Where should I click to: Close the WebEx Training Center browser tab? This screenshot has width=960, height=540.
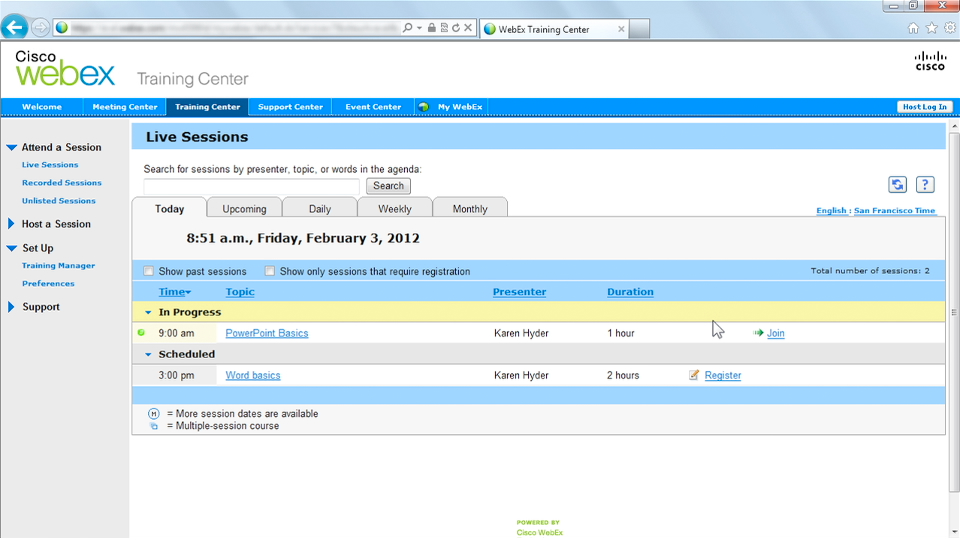click(621, 29)
